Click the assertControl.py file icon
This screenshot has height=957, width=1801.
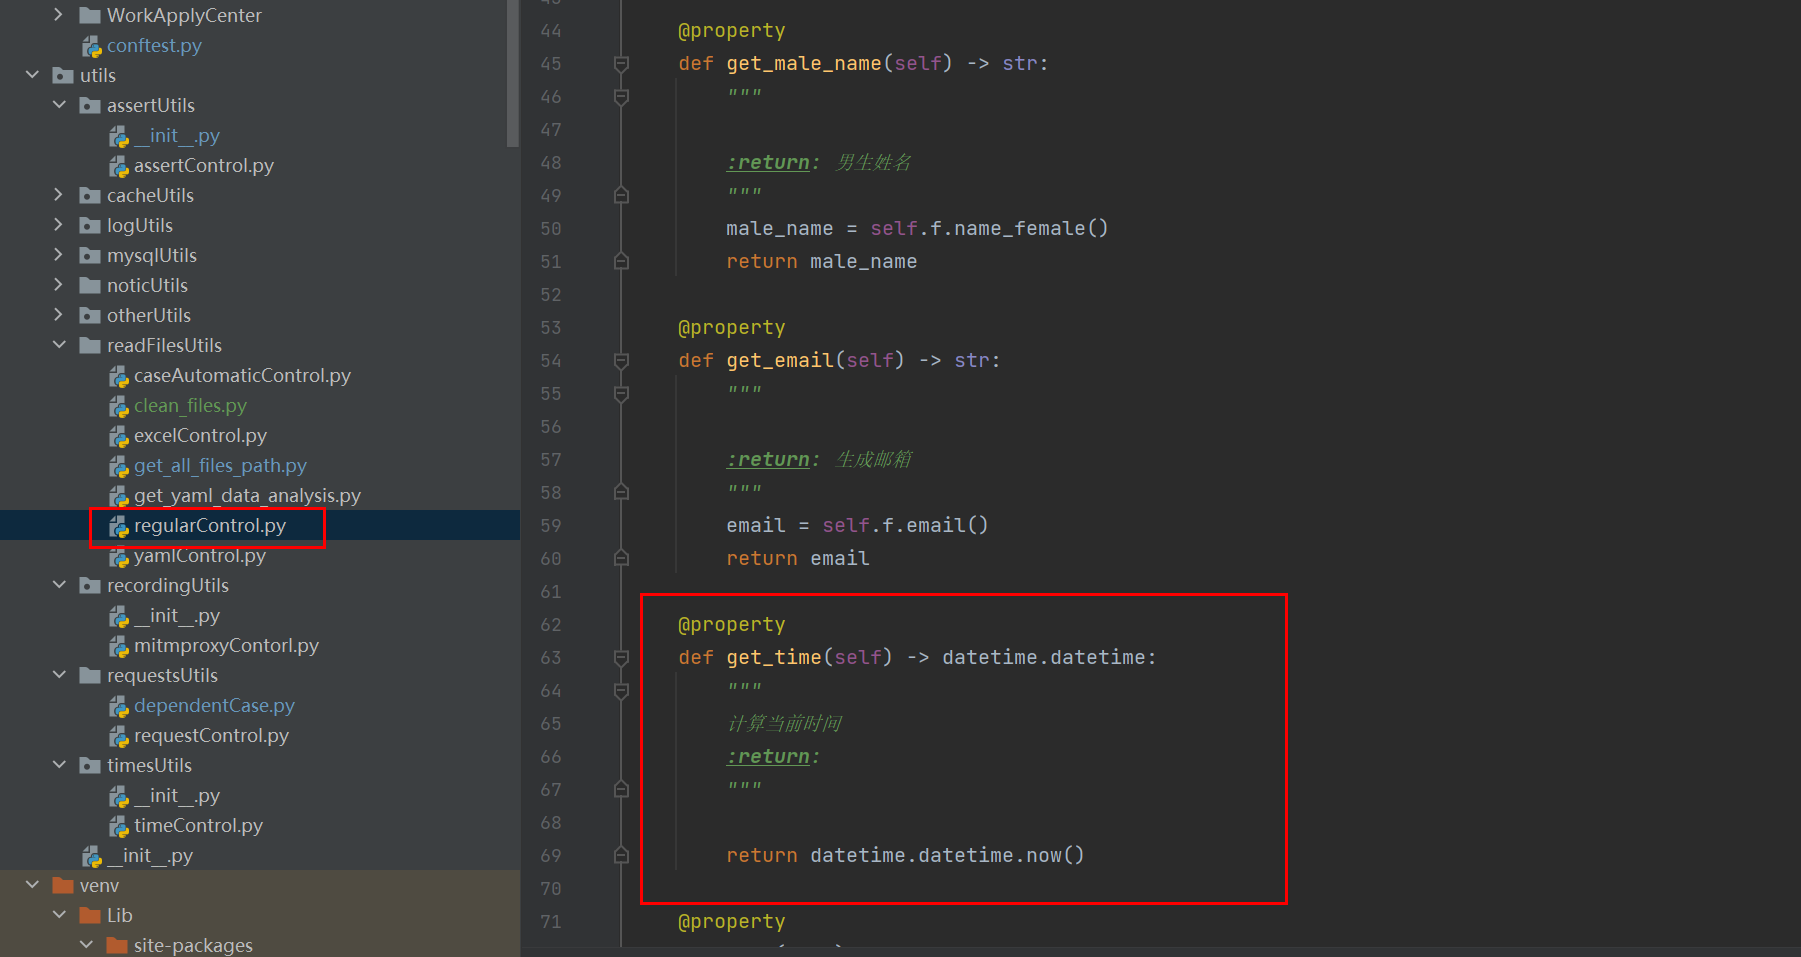coord(119,166)
